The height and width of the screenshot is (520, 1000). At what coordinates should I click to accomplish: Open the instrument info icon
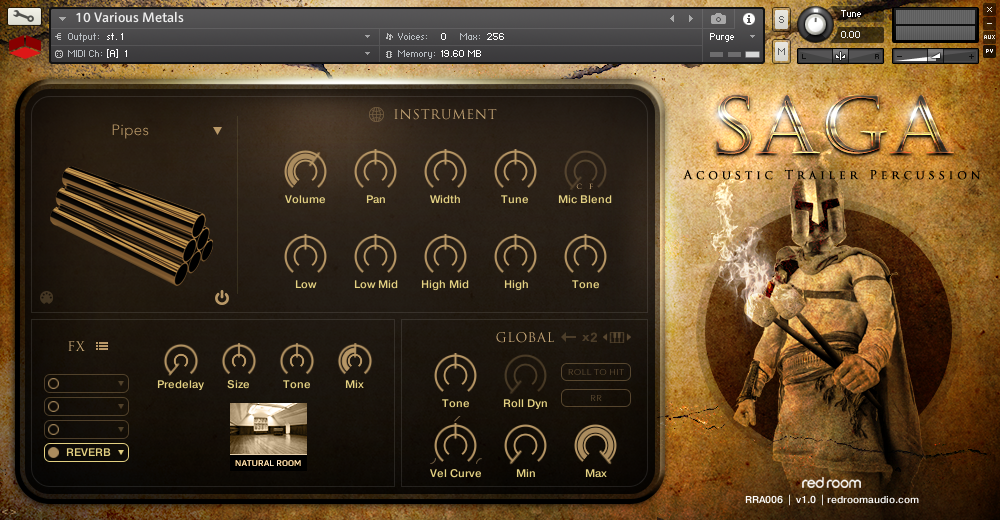pyautogui.click(x=749, y=19)
